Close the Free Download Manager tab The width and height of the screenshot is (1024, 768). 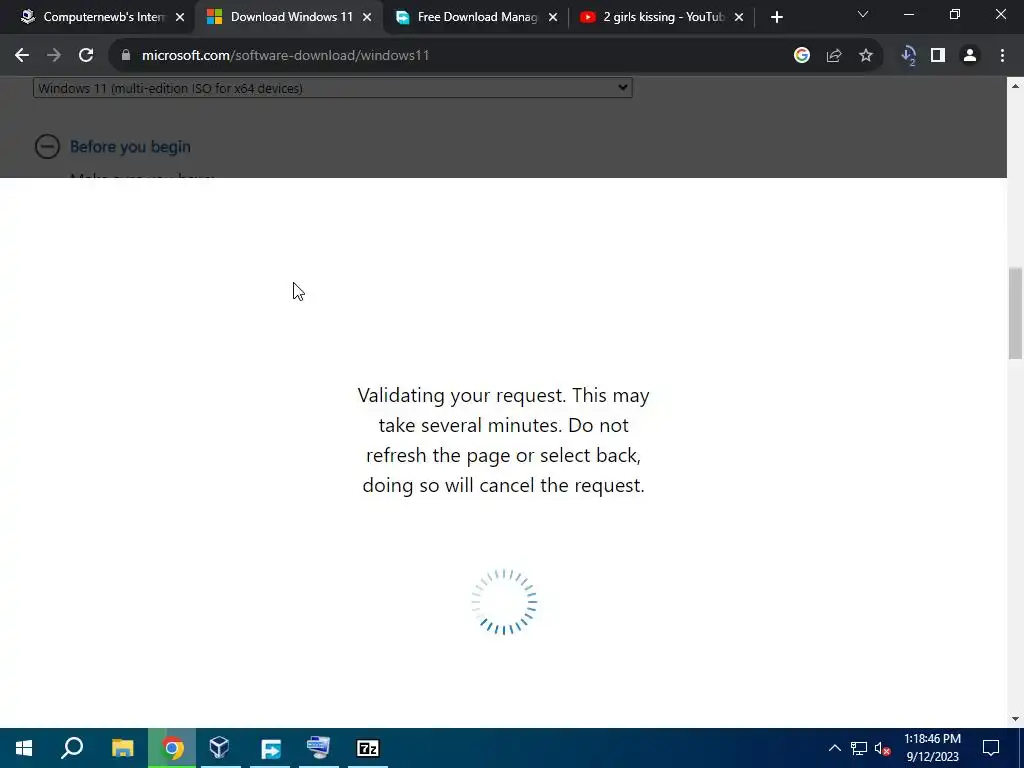(553, 18)
